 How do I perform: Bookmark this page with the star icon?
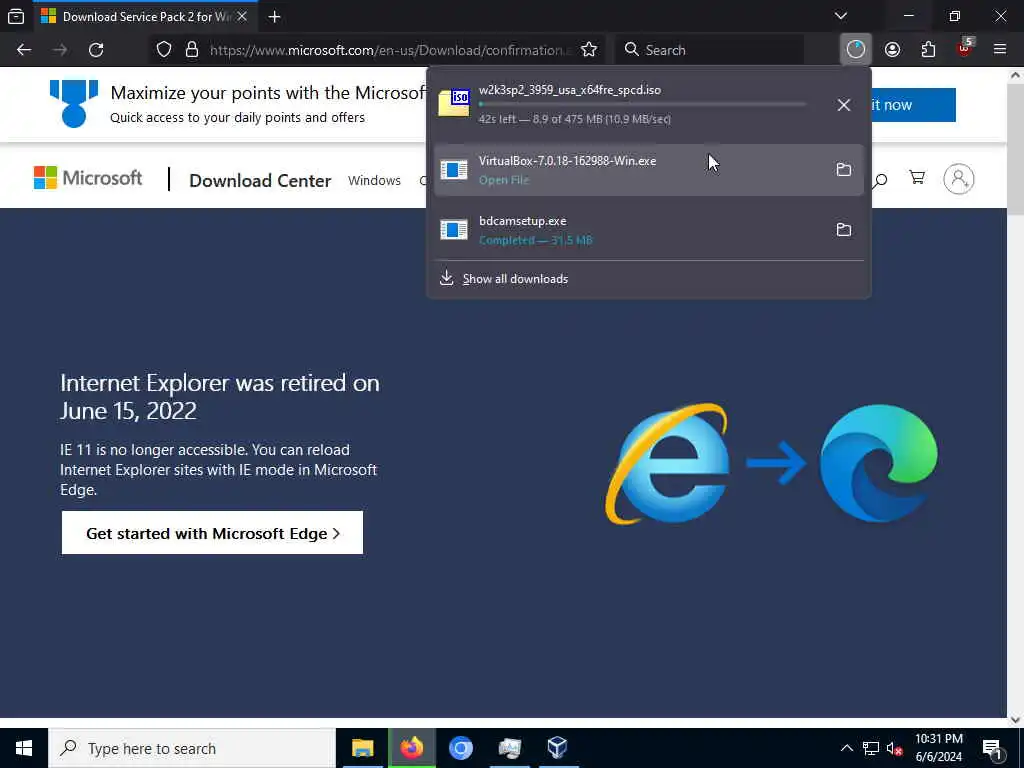point(588,50)
